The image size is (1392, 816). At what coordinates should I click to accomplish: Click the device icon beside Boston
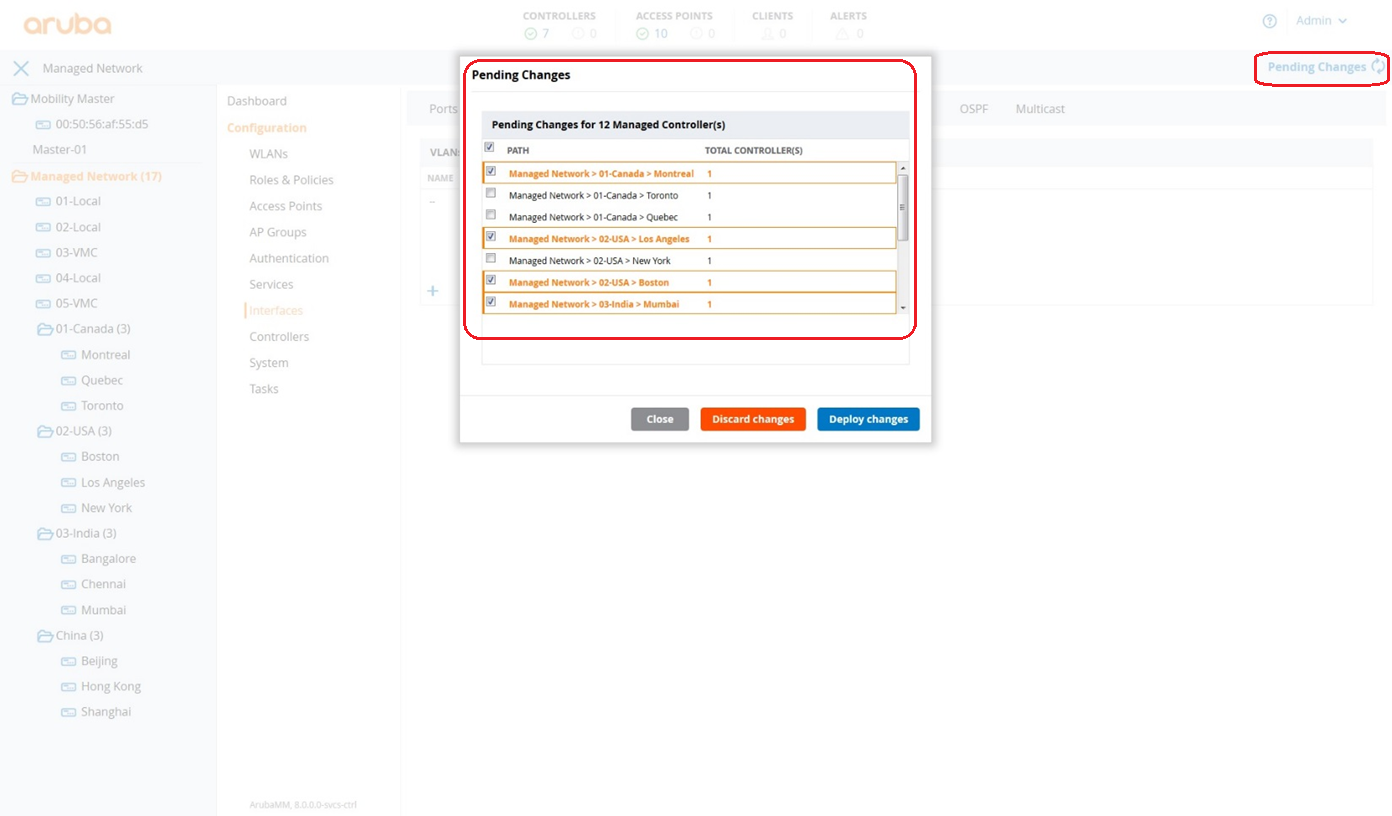(x=68, y=457)
